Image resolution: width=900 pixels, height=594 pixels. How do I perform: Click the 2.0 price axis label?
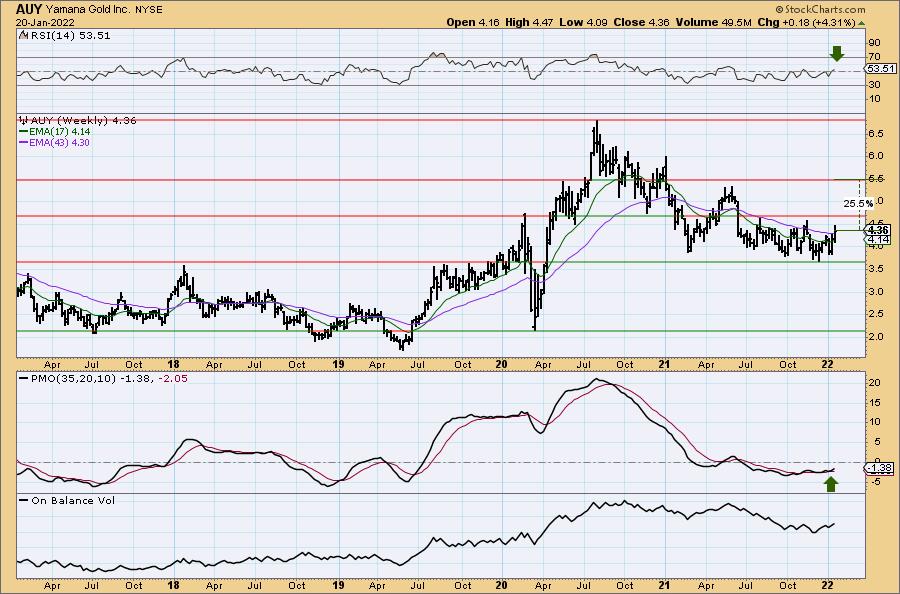click(x=875, y=336)
